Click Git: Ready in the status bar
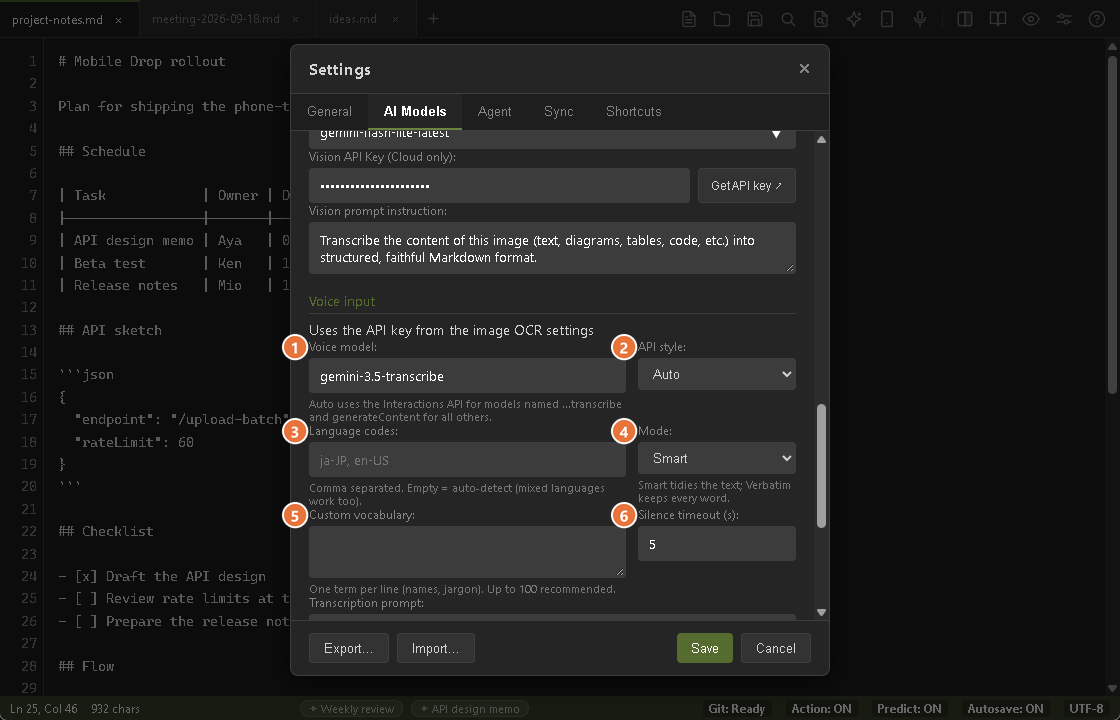Image resolution: width=1120 pixels, height=720 pixels. tap(736, 709)
